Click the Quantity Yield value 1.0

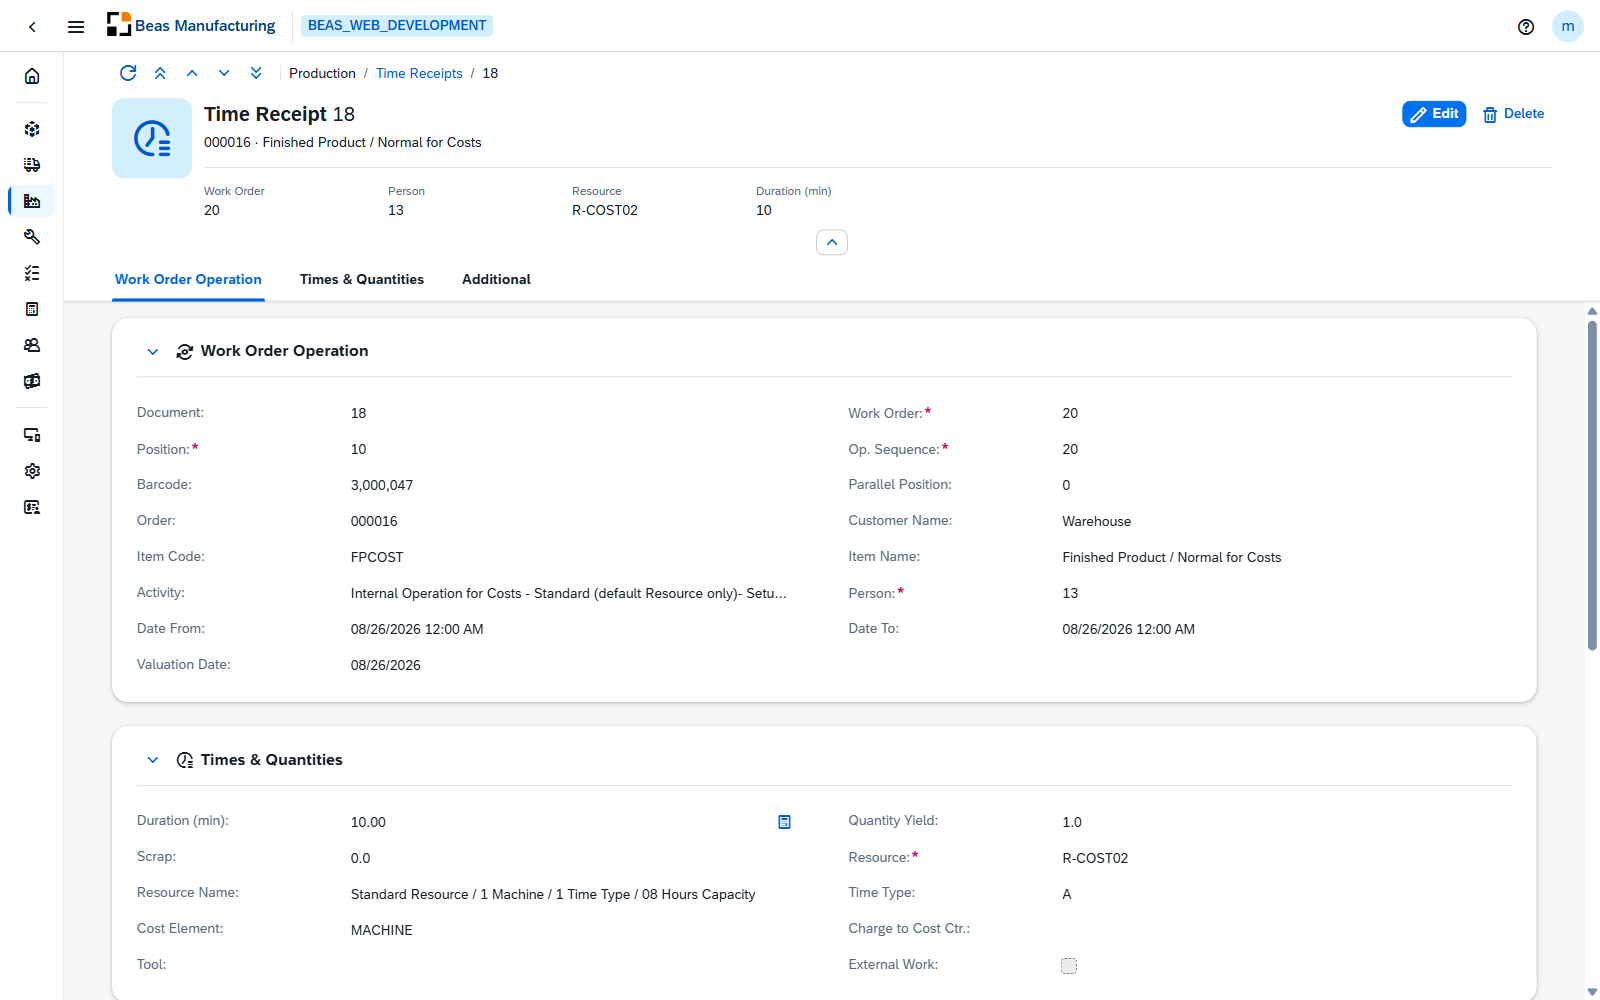1072,822
